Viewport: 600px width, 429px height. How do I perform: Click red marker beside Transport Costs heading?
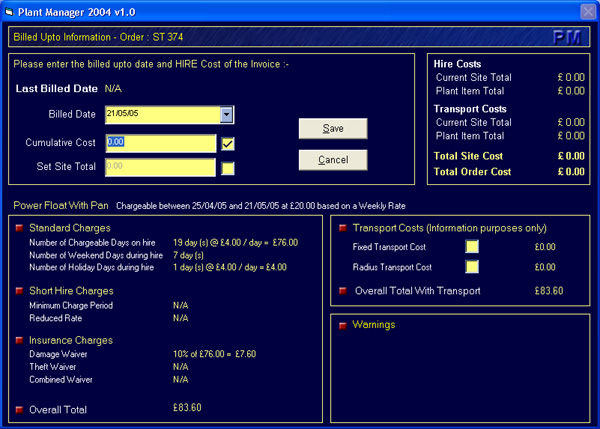point(343,228)
